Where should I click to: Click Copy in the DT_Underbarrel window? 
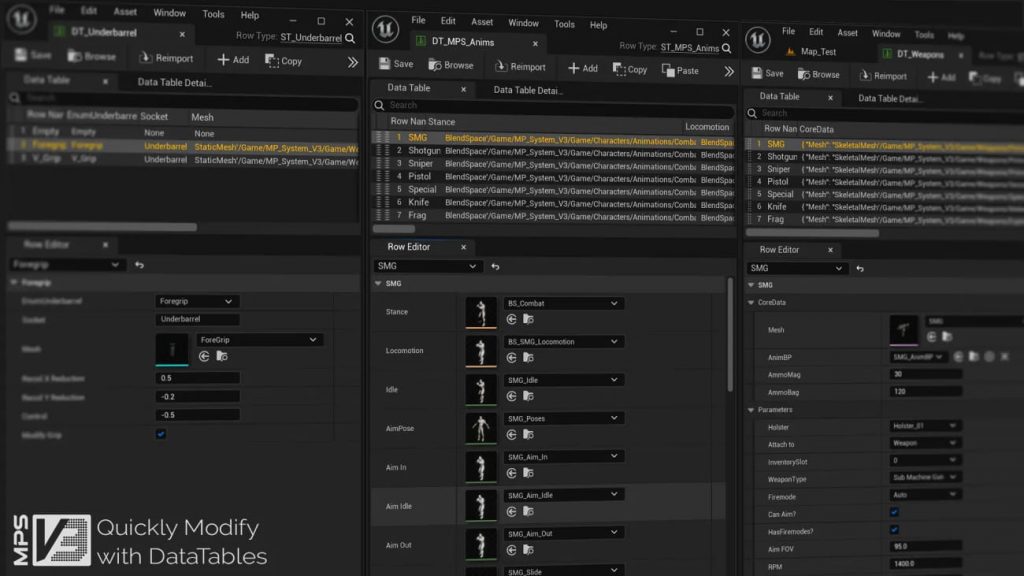coord(283,61)
